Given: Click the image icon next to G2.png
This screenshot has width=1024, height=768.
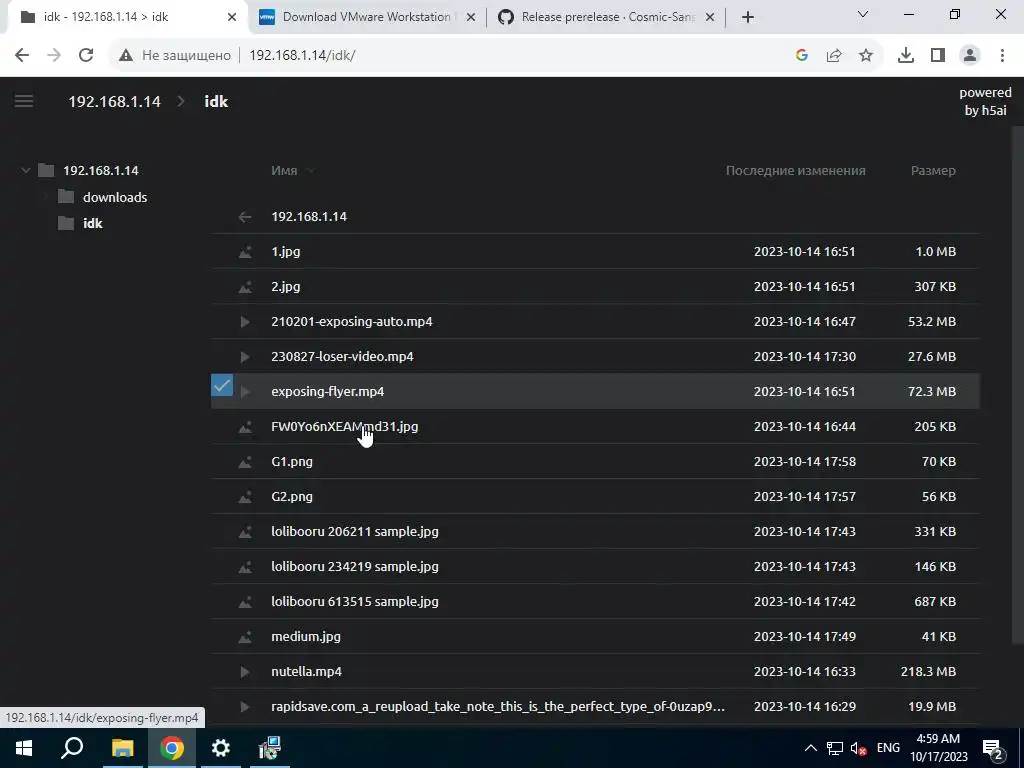Looking at the screenshot, I should (x=245, y=496).
